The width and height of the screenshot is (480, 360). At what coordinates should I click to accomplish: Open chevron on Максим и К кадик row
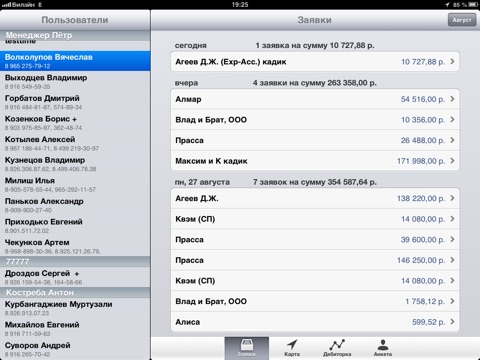(x=452, y=161)
